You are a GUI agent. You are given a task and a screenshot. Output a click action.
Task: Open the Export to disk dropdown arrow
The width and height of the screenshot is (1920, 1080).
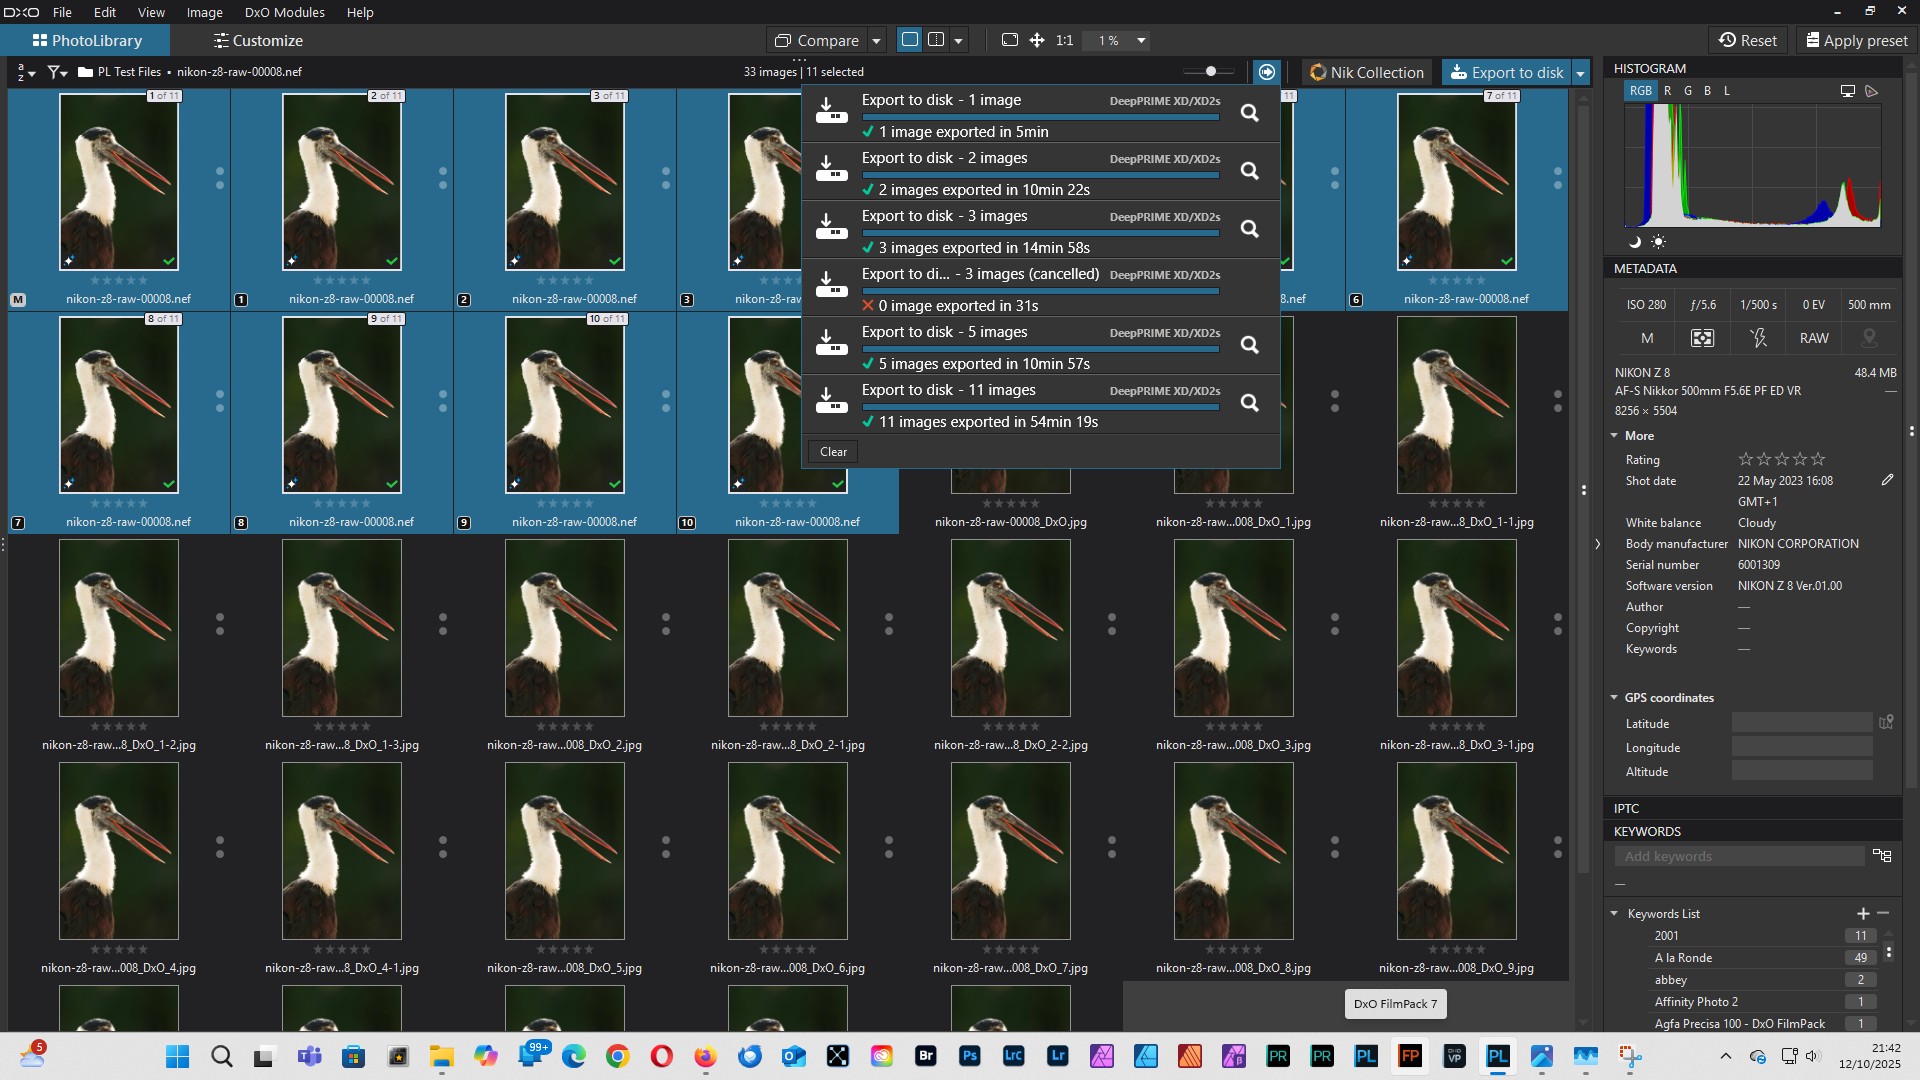1581,73
